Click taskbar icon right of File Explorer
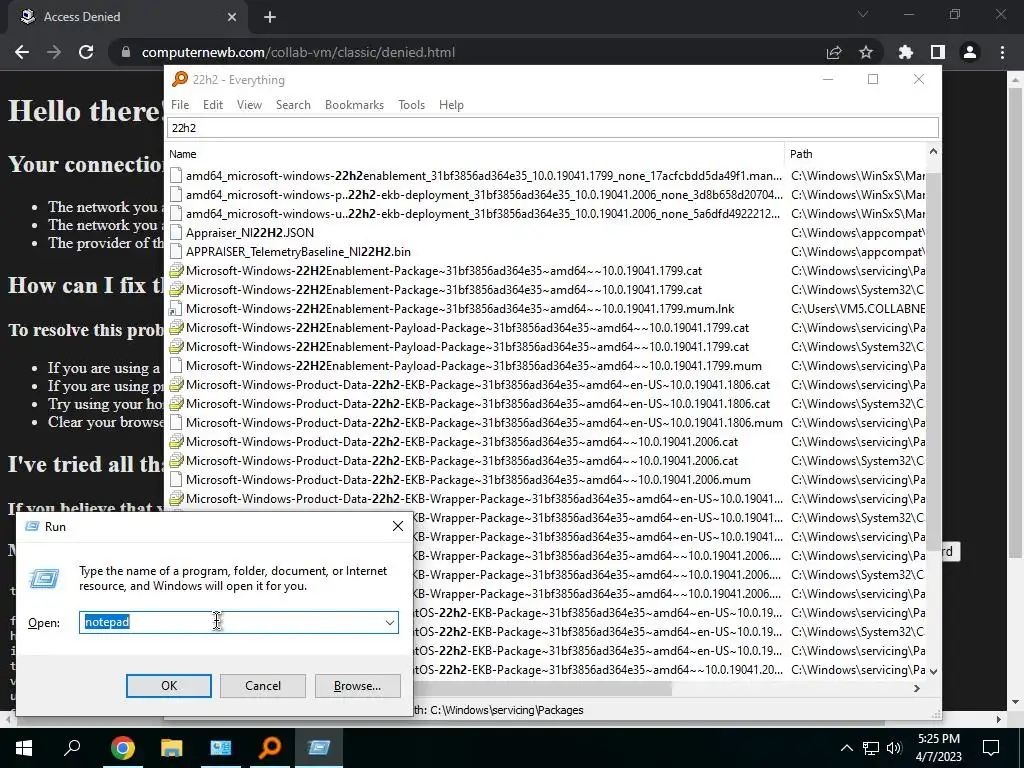Image resolution: width=1024 pixels, height=768 pixels. (221, 747)
